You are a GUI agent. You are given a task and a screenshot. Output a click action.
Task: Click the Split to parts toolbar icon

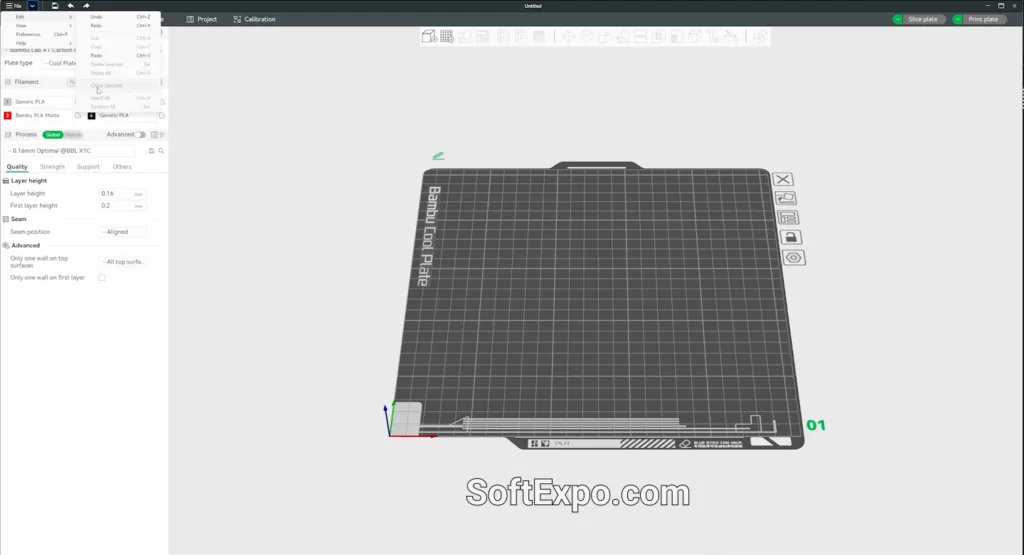point(521,37)
